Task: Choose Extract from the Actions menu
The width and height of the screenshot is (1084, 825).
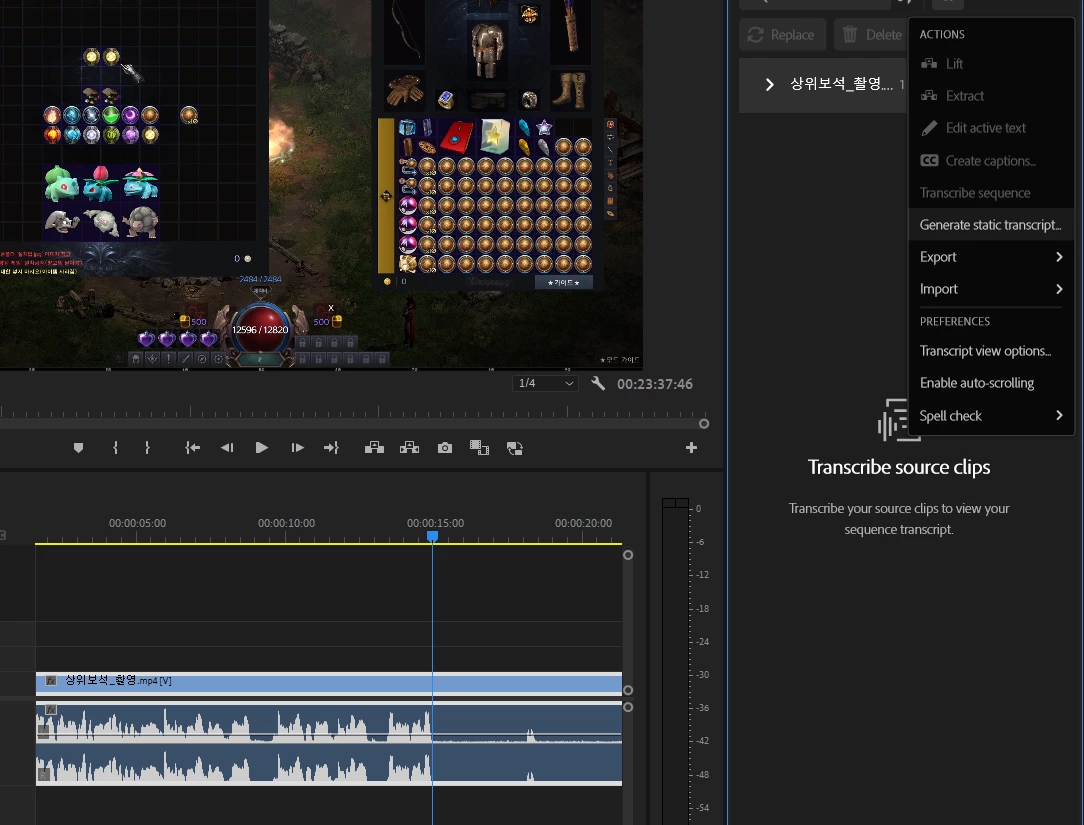Action: tap(991, 95)
